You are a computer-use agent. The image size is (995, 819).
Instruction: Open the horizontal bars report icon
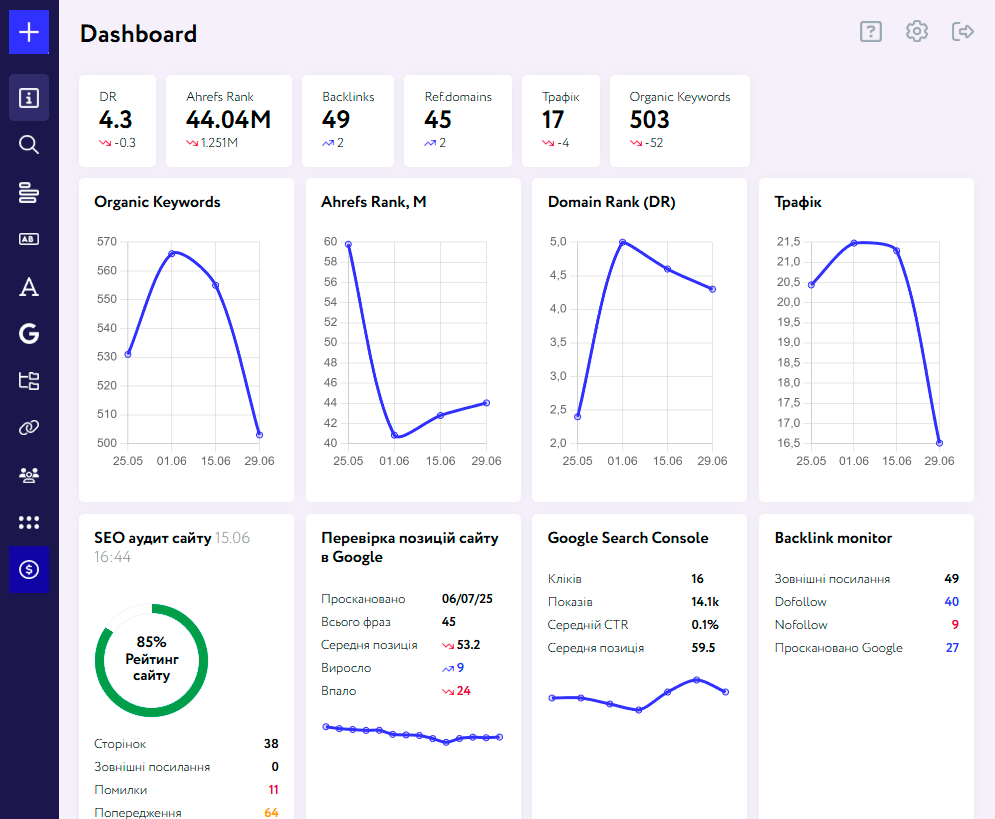coord(29,192)
